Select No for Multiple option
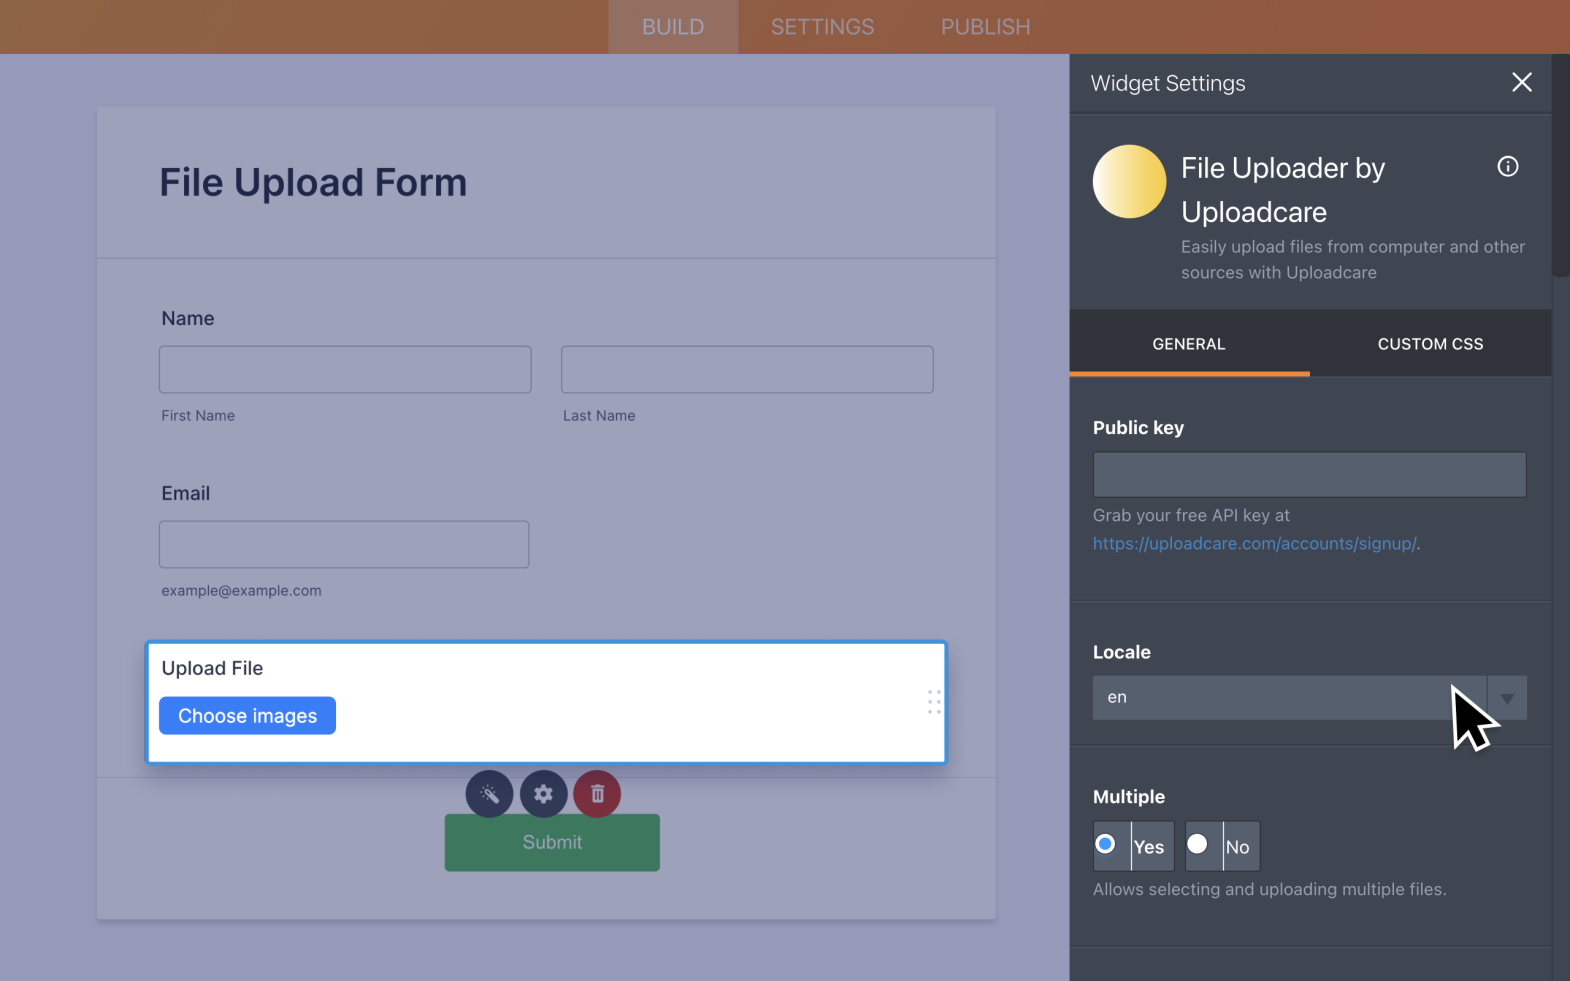The height and width of the screenshot is (981, 1570). point(1198,845)
